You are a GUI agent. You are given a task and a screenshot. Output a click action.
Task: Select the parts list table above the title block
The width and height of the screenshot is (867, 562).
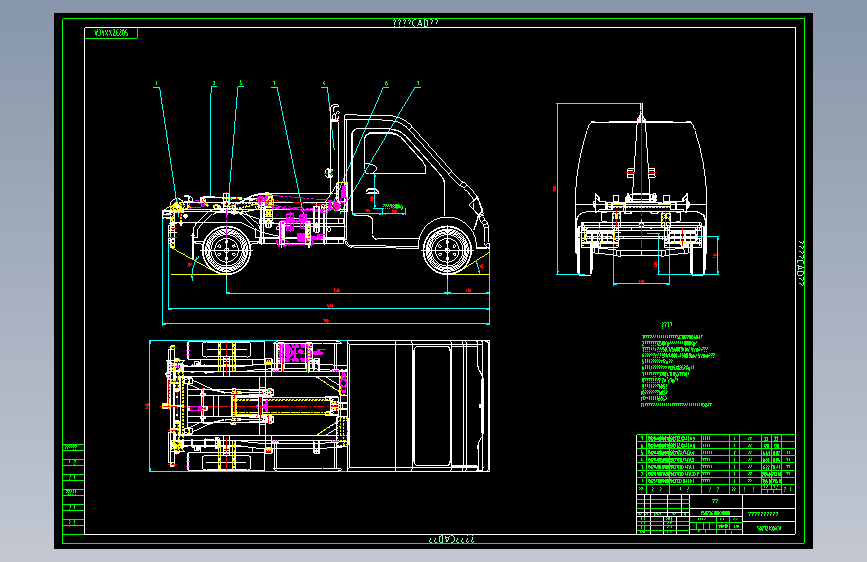716,464
